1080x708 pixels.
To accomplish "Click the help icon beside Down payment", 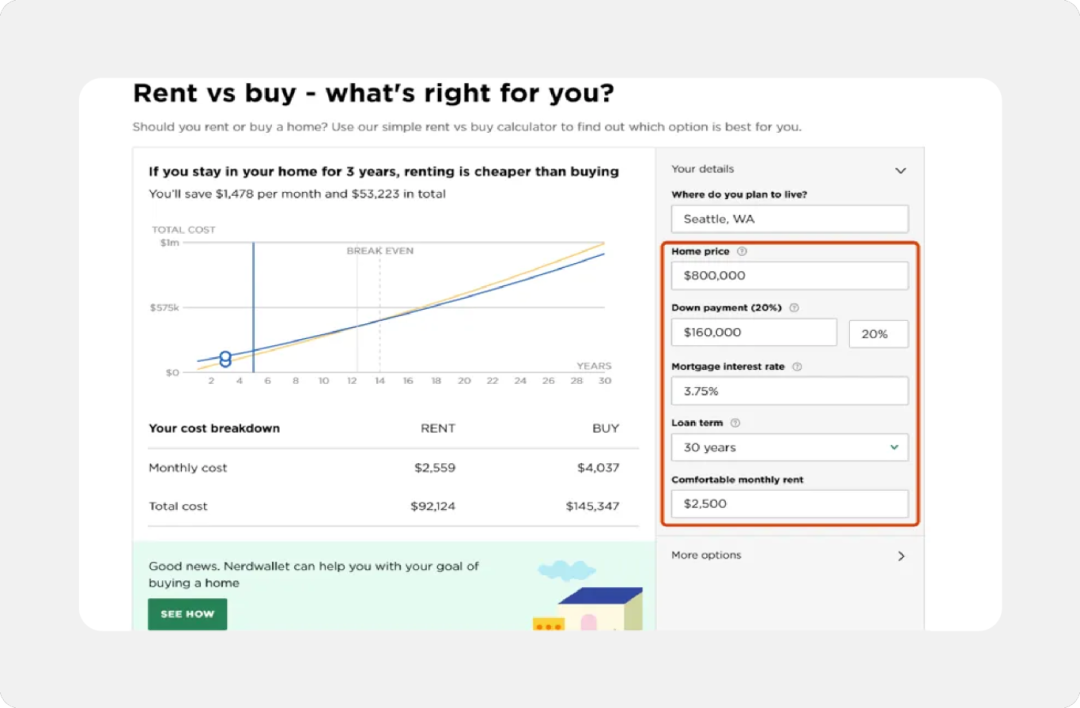I will tap(794, 308).
